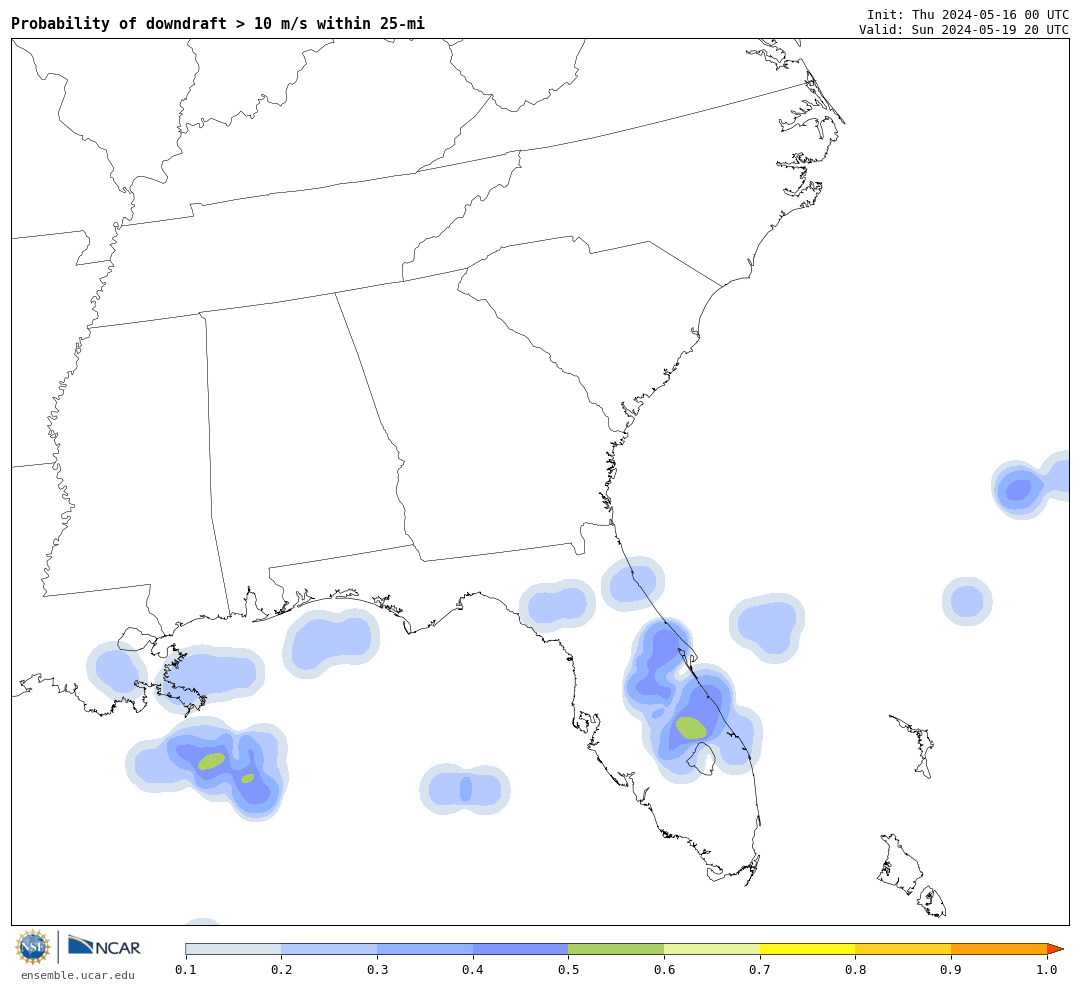Click the 0.4–0.5 periwinkle colorbar segment
The image size is (1080, 988).
521,949
